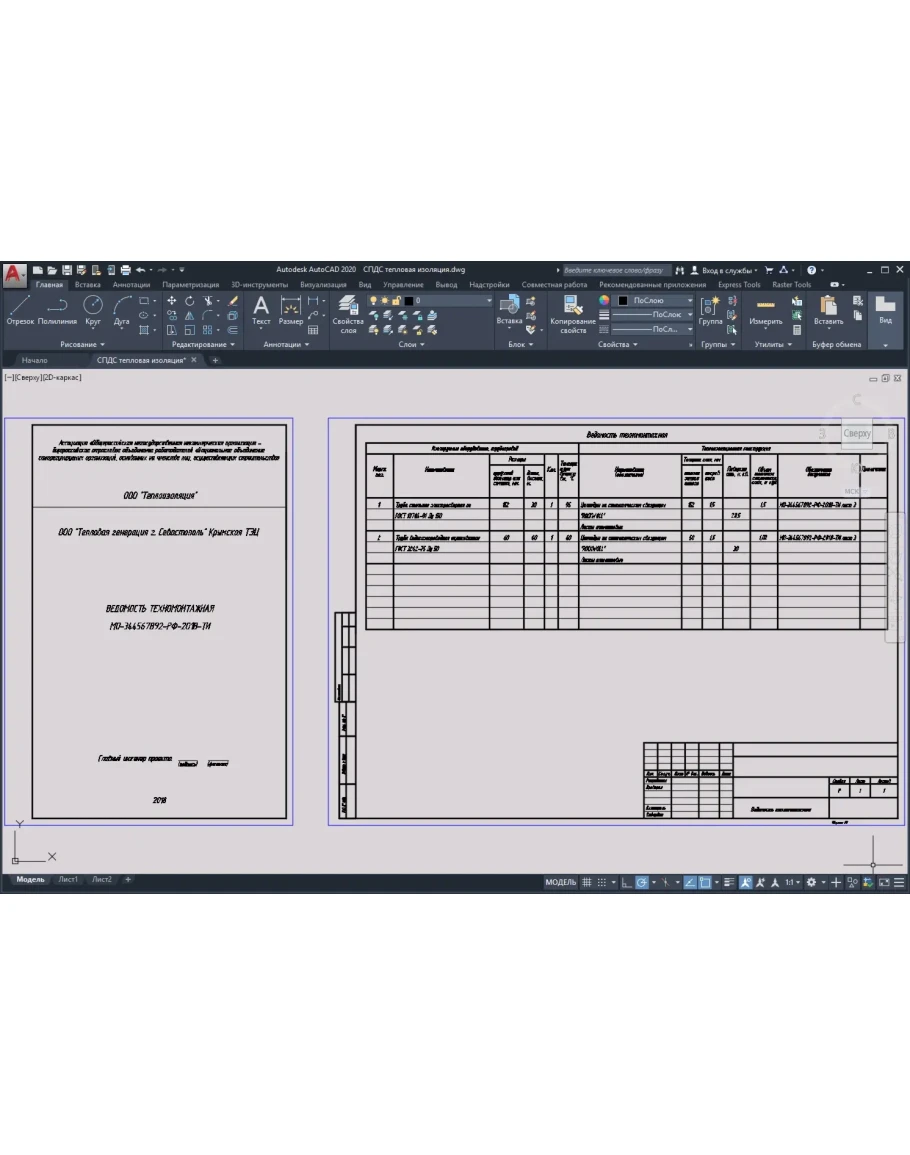The image size is (910, 1155).
Task: Switch to the Вставка ribbon tab
Action: coord(87,285)
